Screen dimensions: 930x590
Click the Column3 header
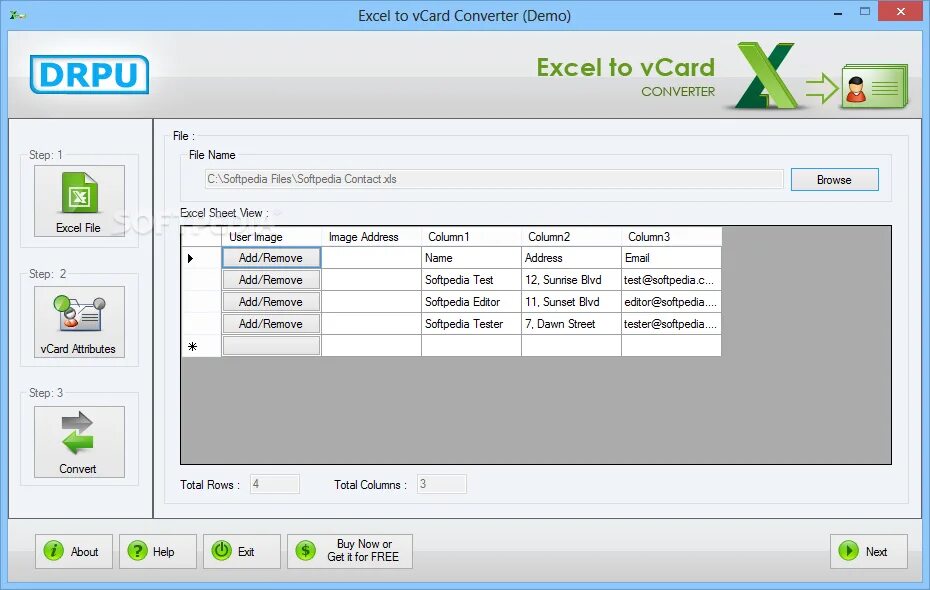click(x=671, y=237)
